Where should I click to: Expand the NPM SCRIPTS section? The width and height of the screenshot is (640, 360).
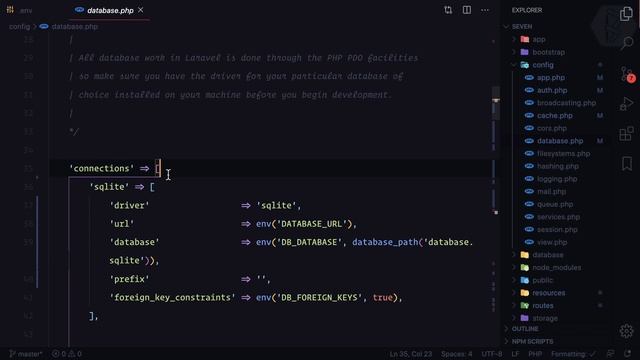(x=532, y=342)
